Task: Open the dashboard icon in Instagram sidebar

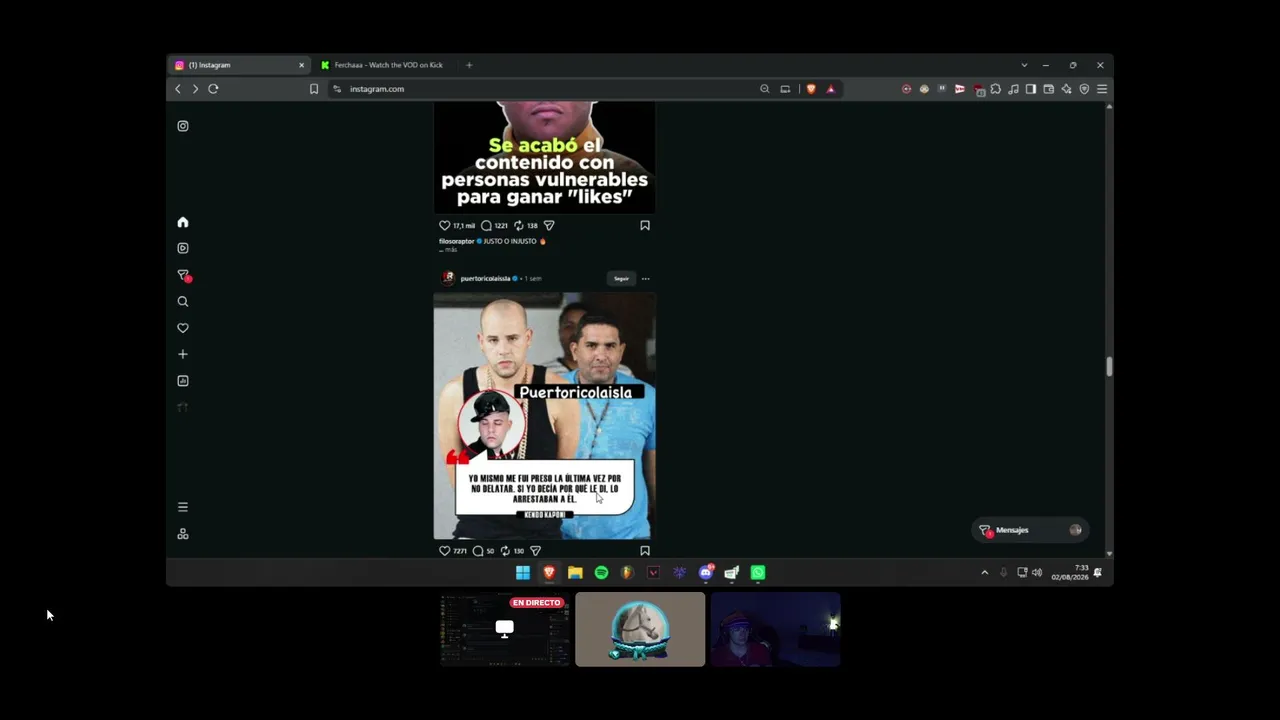Action: [183, 381]
